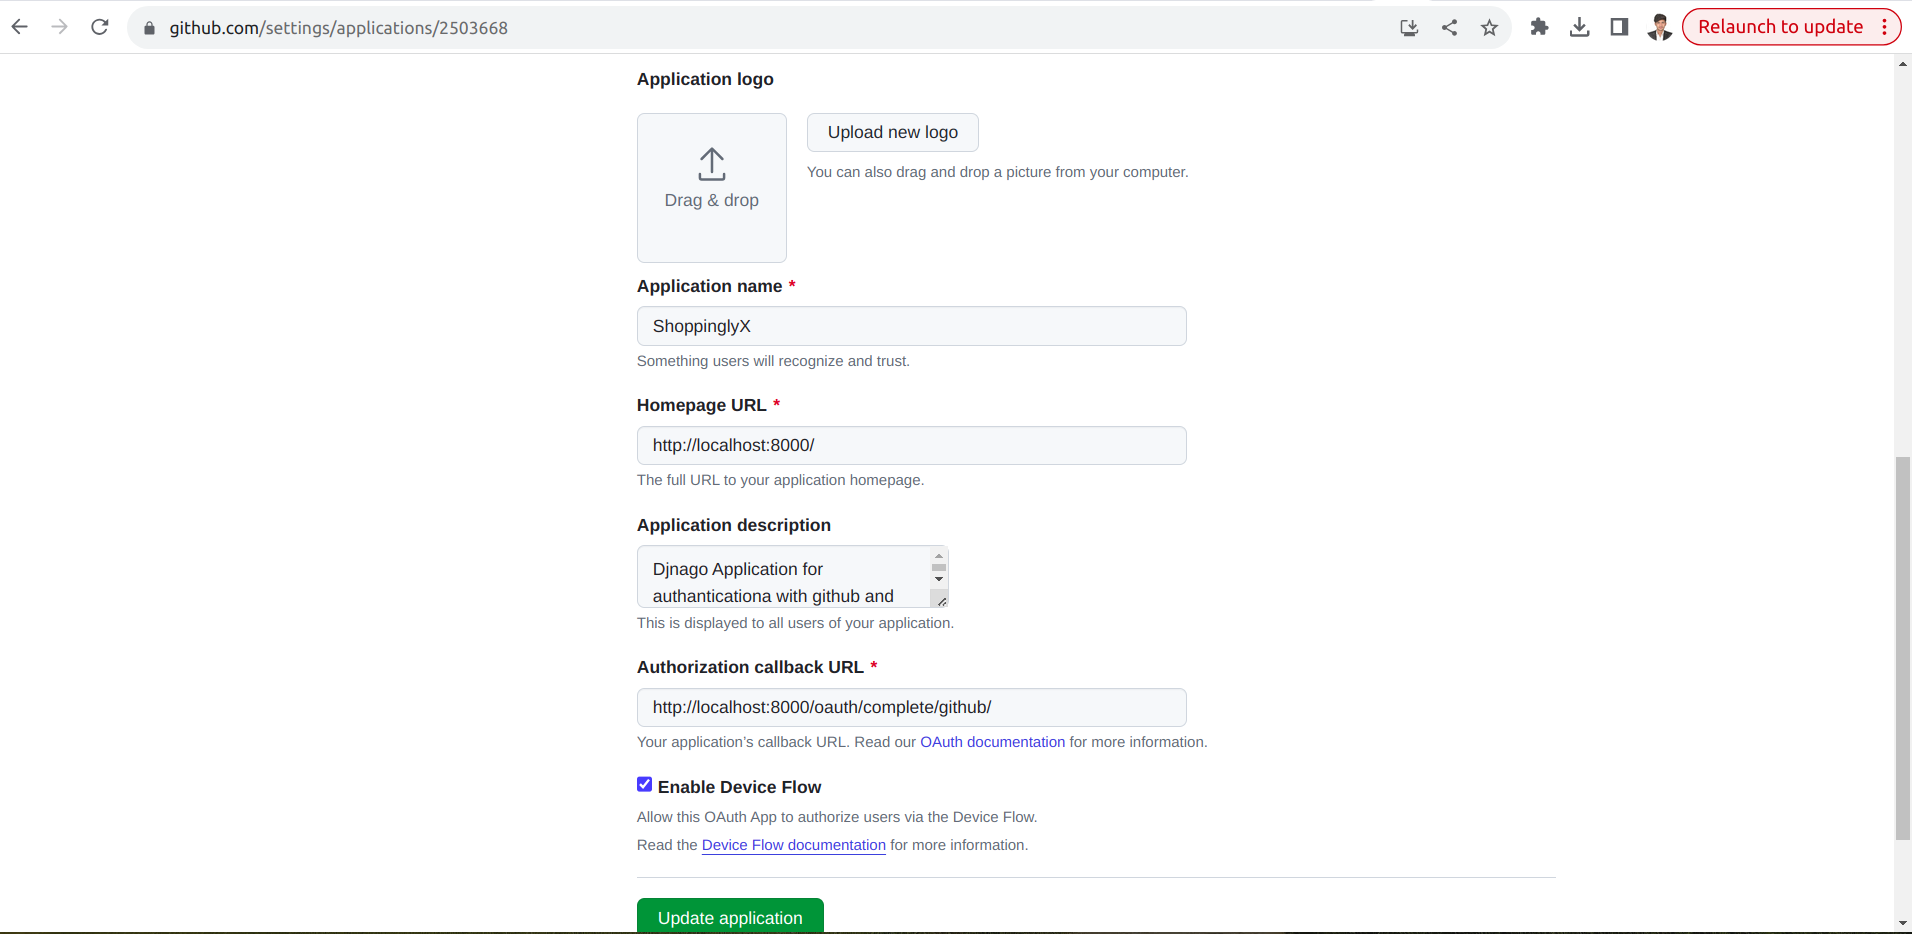The height and width of the screenshot is (934, 1912).
Task: Share the current page via share icon
Action: 1449,27
